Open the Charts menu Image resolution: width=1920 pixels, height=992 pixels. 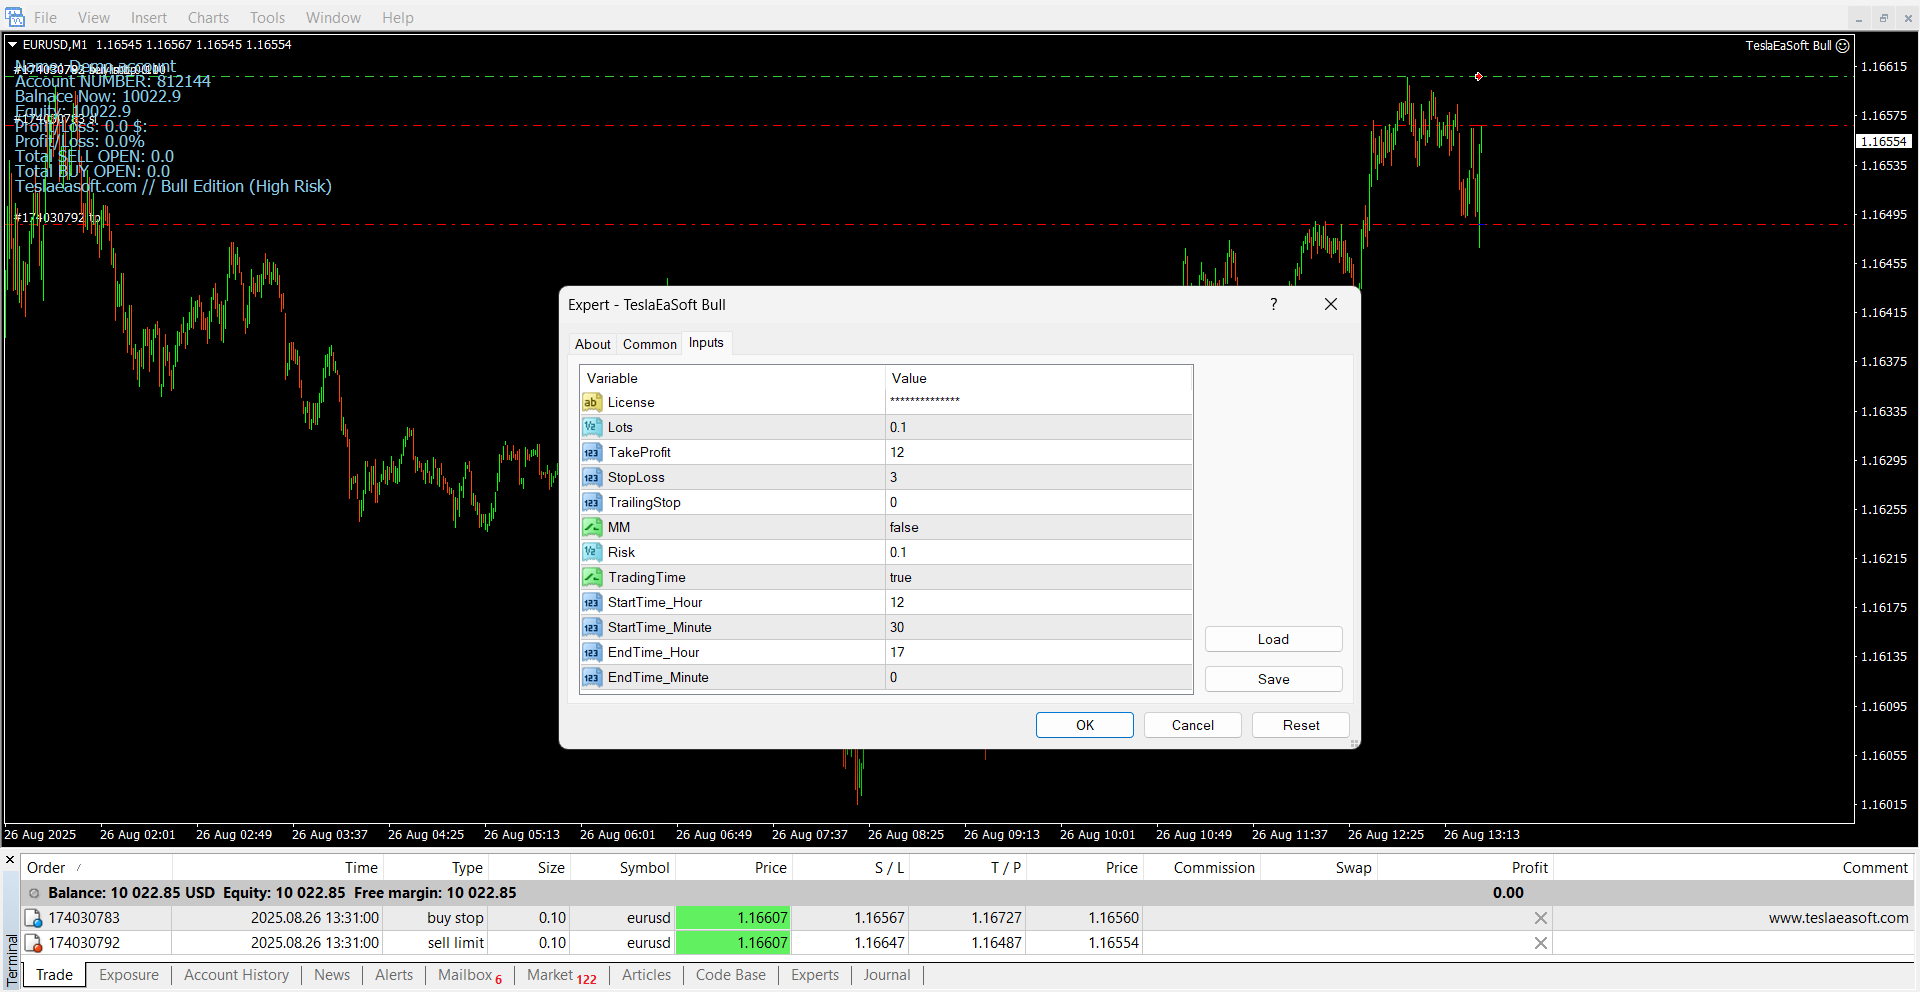coord(208,18)
